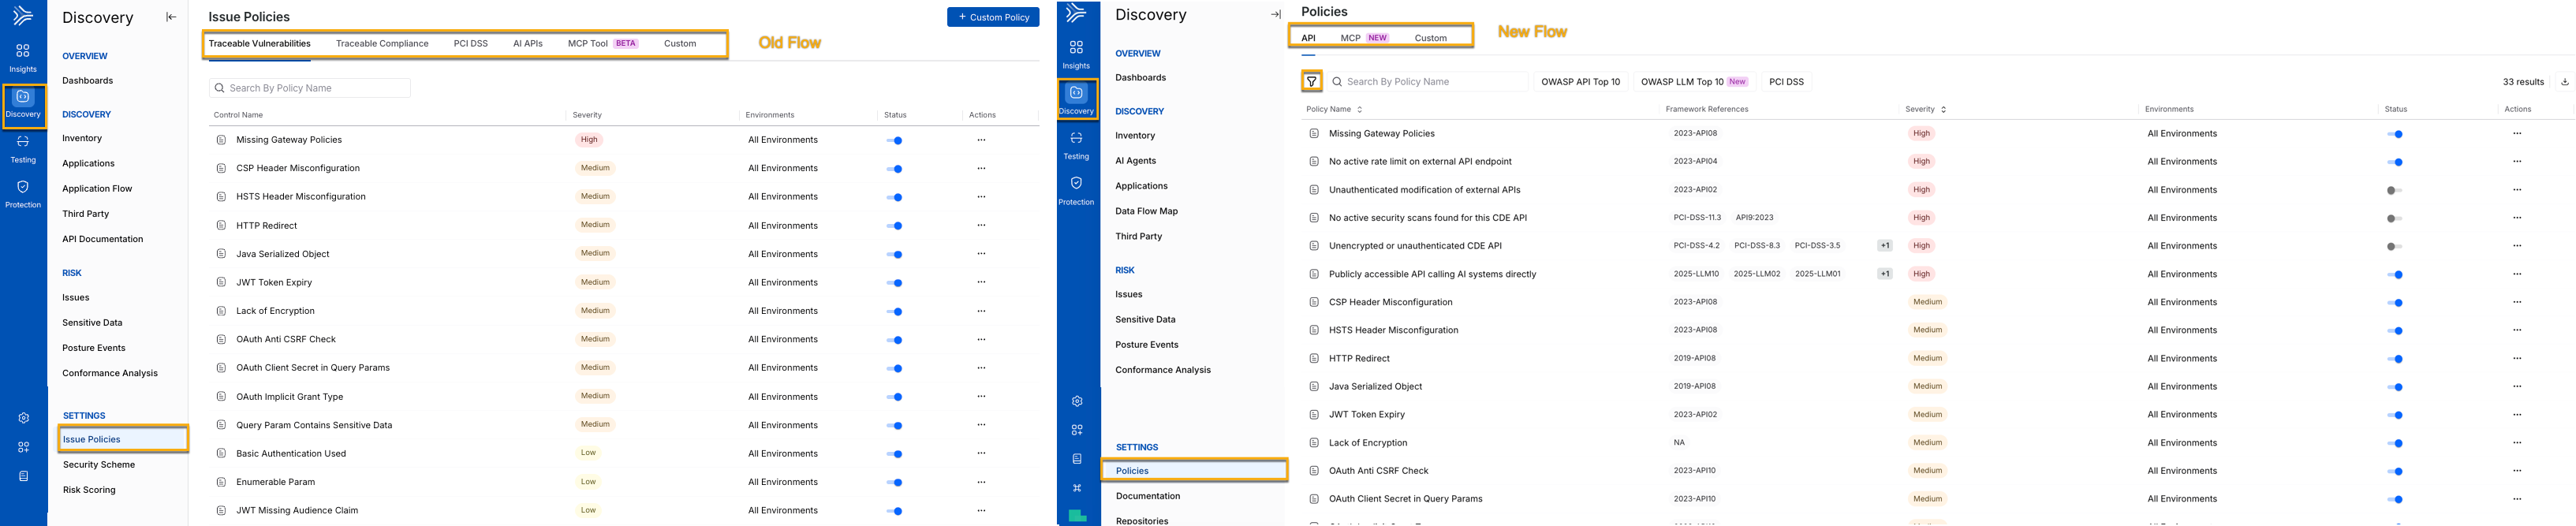
Task: Filter by PCI DSS chip on Policies page
Action: 1786,82
